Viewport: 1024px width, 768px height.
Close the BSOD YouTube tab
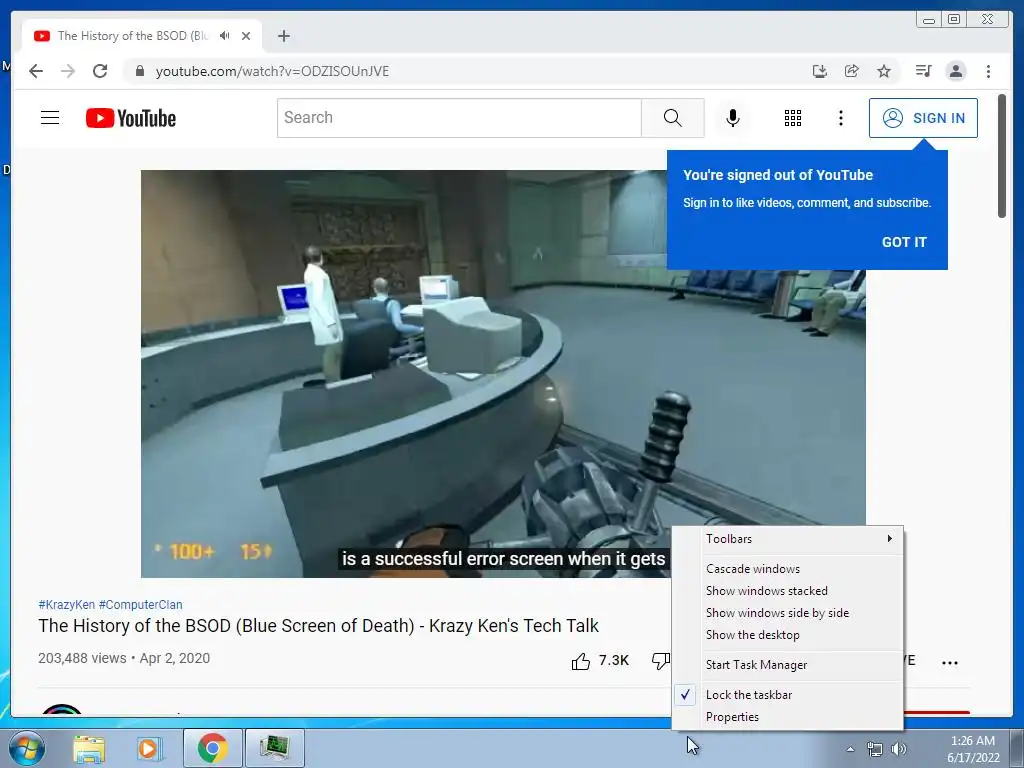246,36
